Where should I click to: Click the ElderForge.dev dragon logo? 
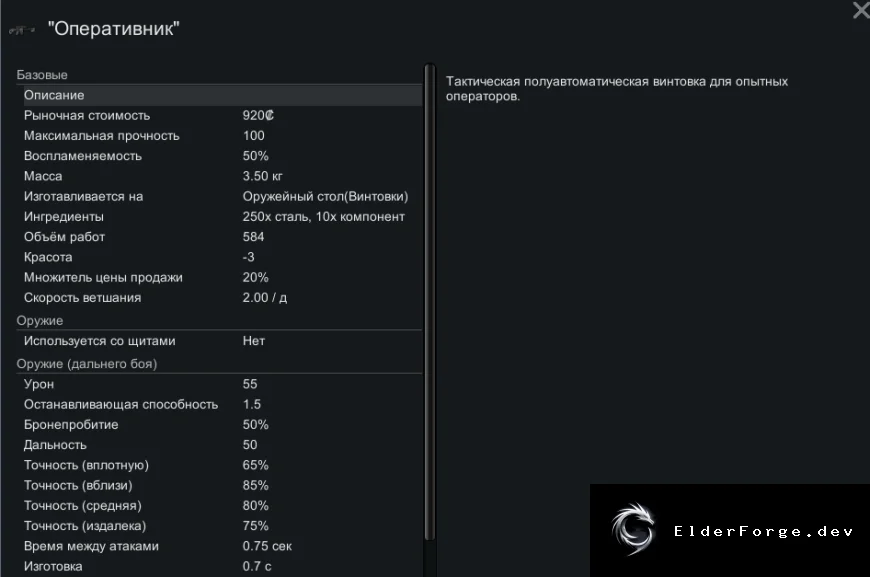(633, 529)
